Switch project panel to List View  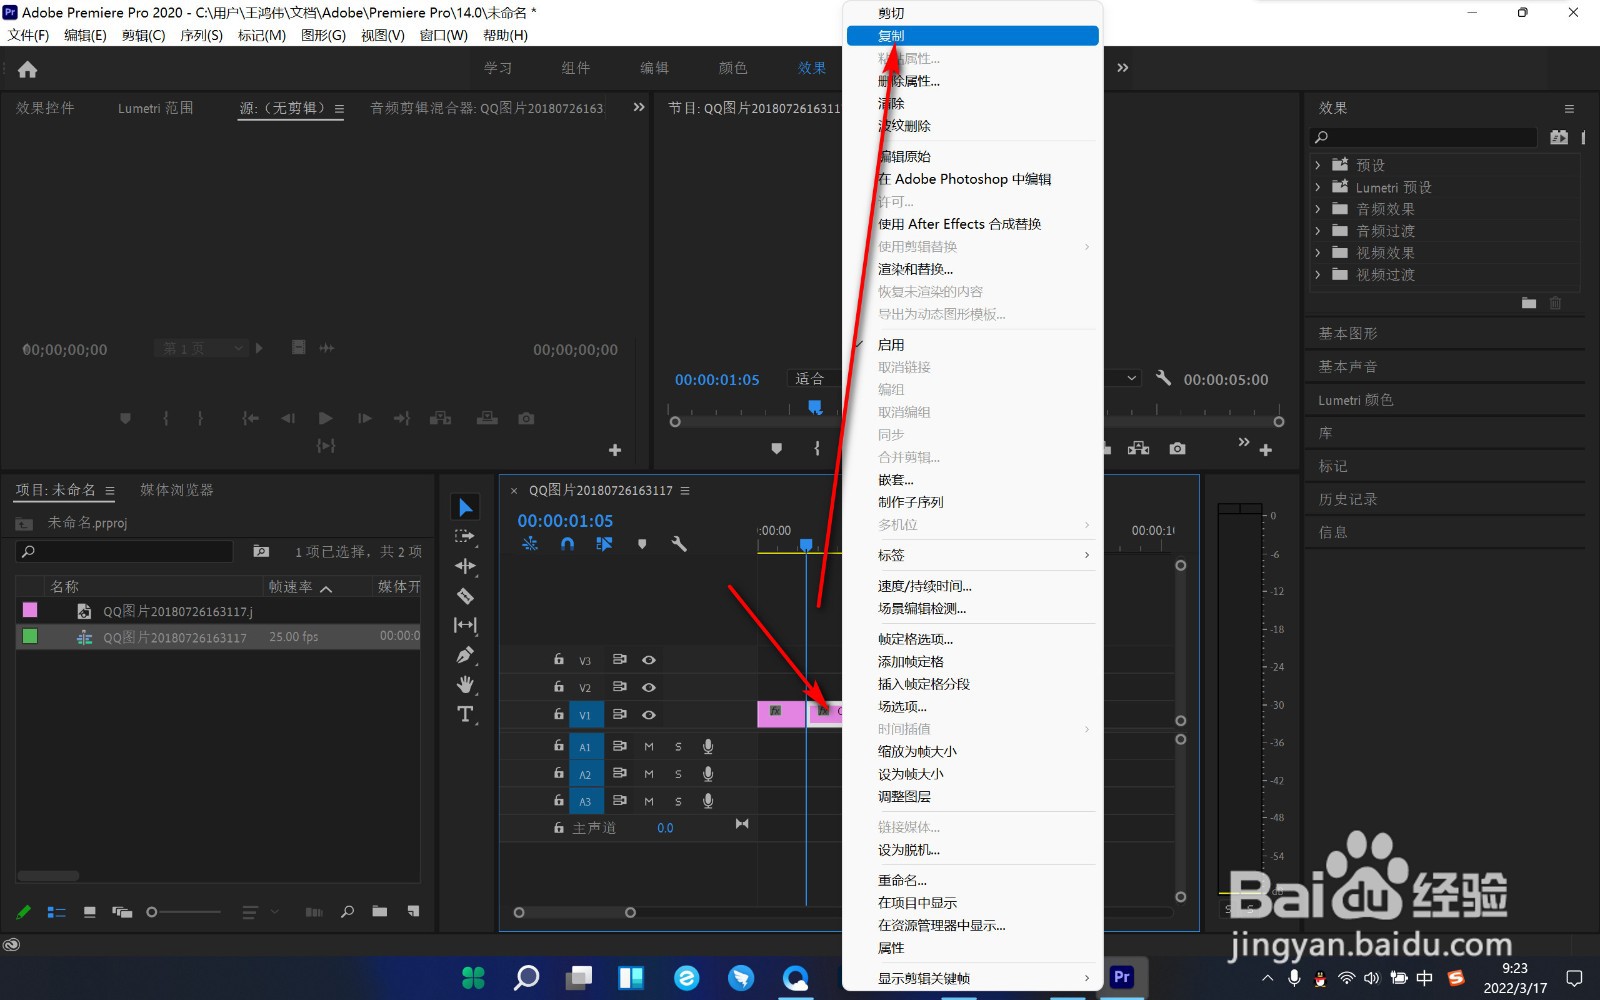(57, 912)
